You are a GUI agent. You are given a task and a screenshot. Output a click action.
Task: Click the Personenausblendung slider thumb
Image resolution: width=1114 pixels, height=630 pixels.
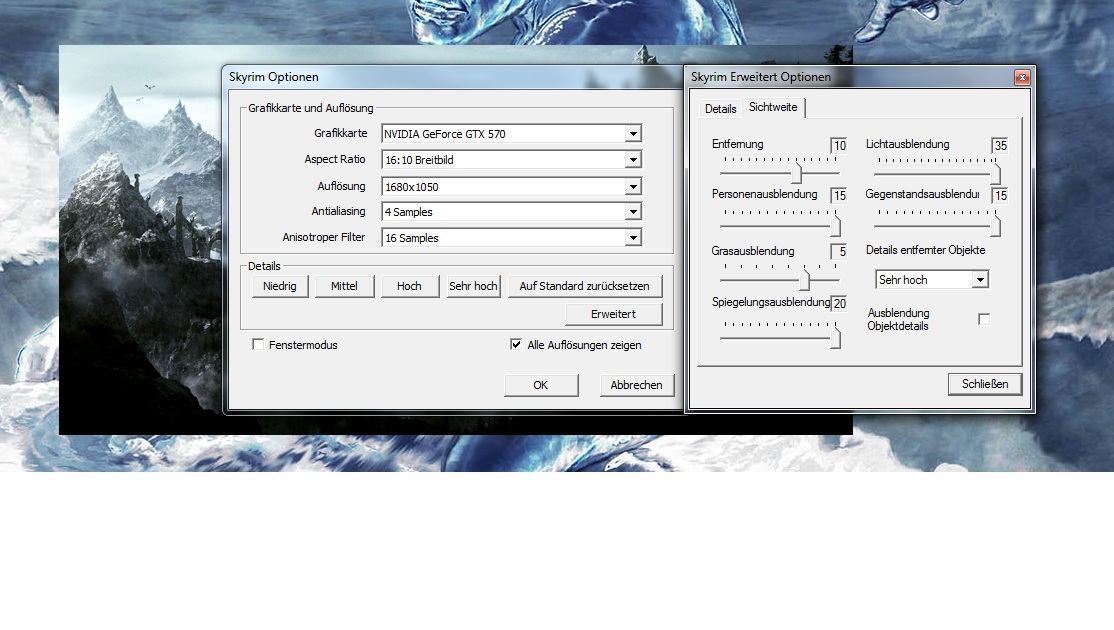pos(836,227)
